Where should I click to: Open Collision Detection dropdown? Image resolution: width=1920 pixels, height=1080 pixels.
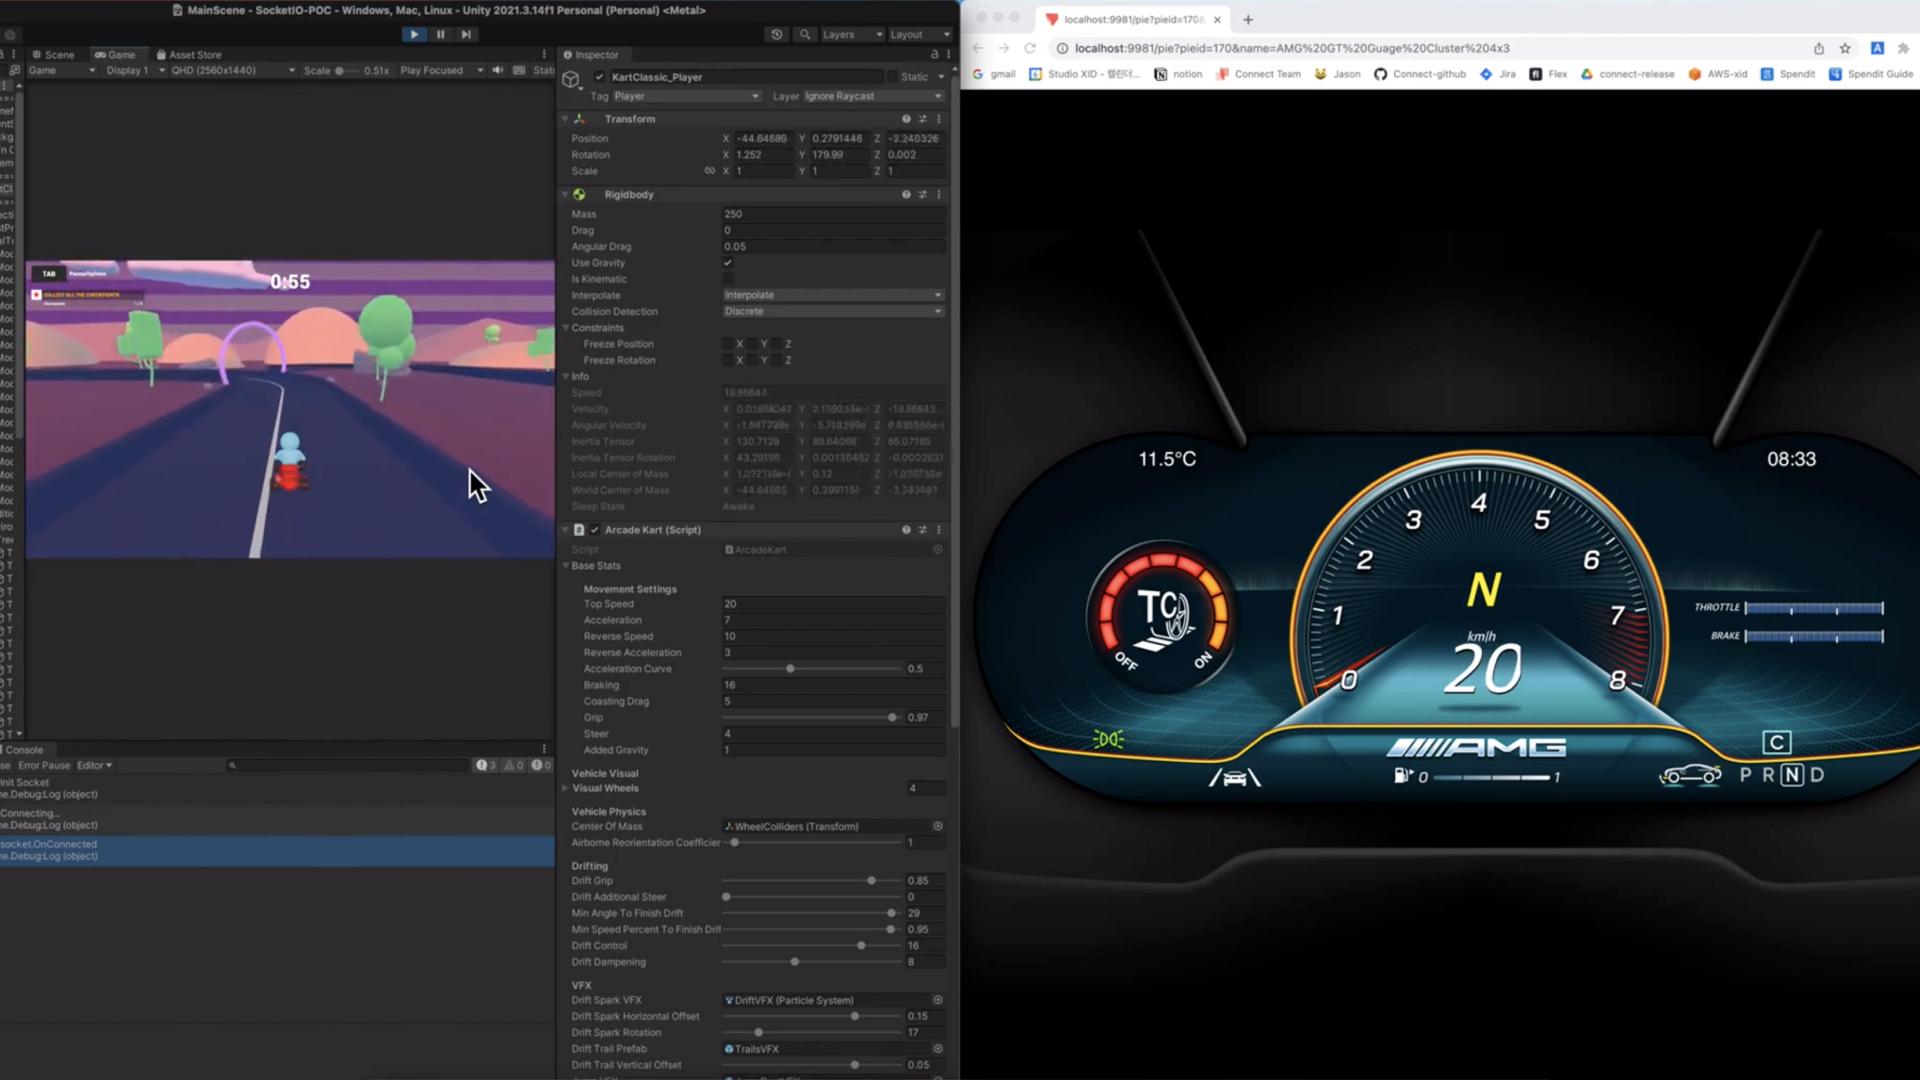[832, 311]
